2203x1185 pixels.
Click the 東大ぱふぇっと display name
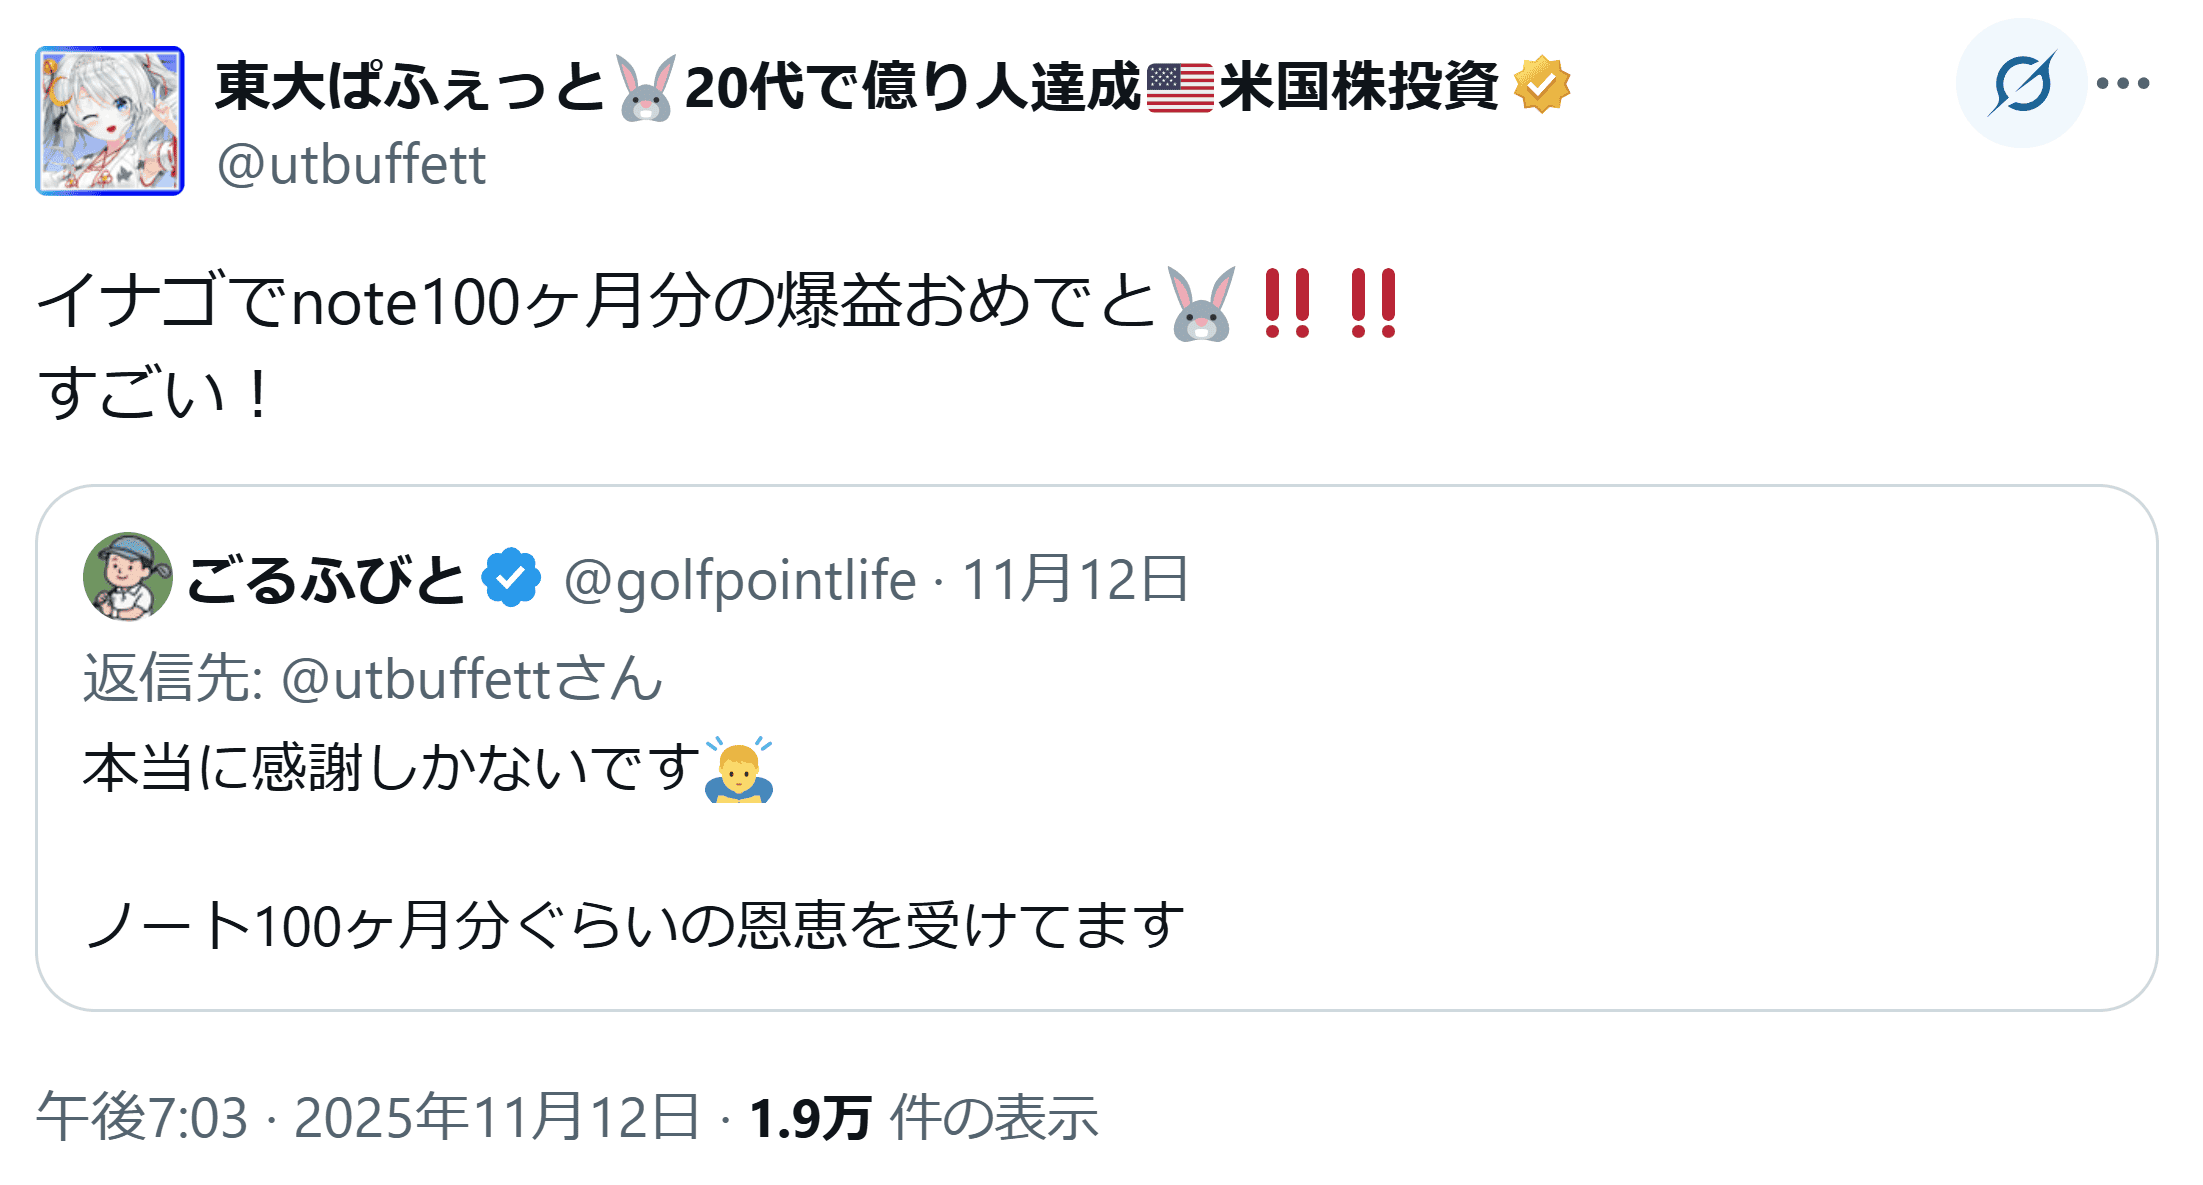click(410, 87)
